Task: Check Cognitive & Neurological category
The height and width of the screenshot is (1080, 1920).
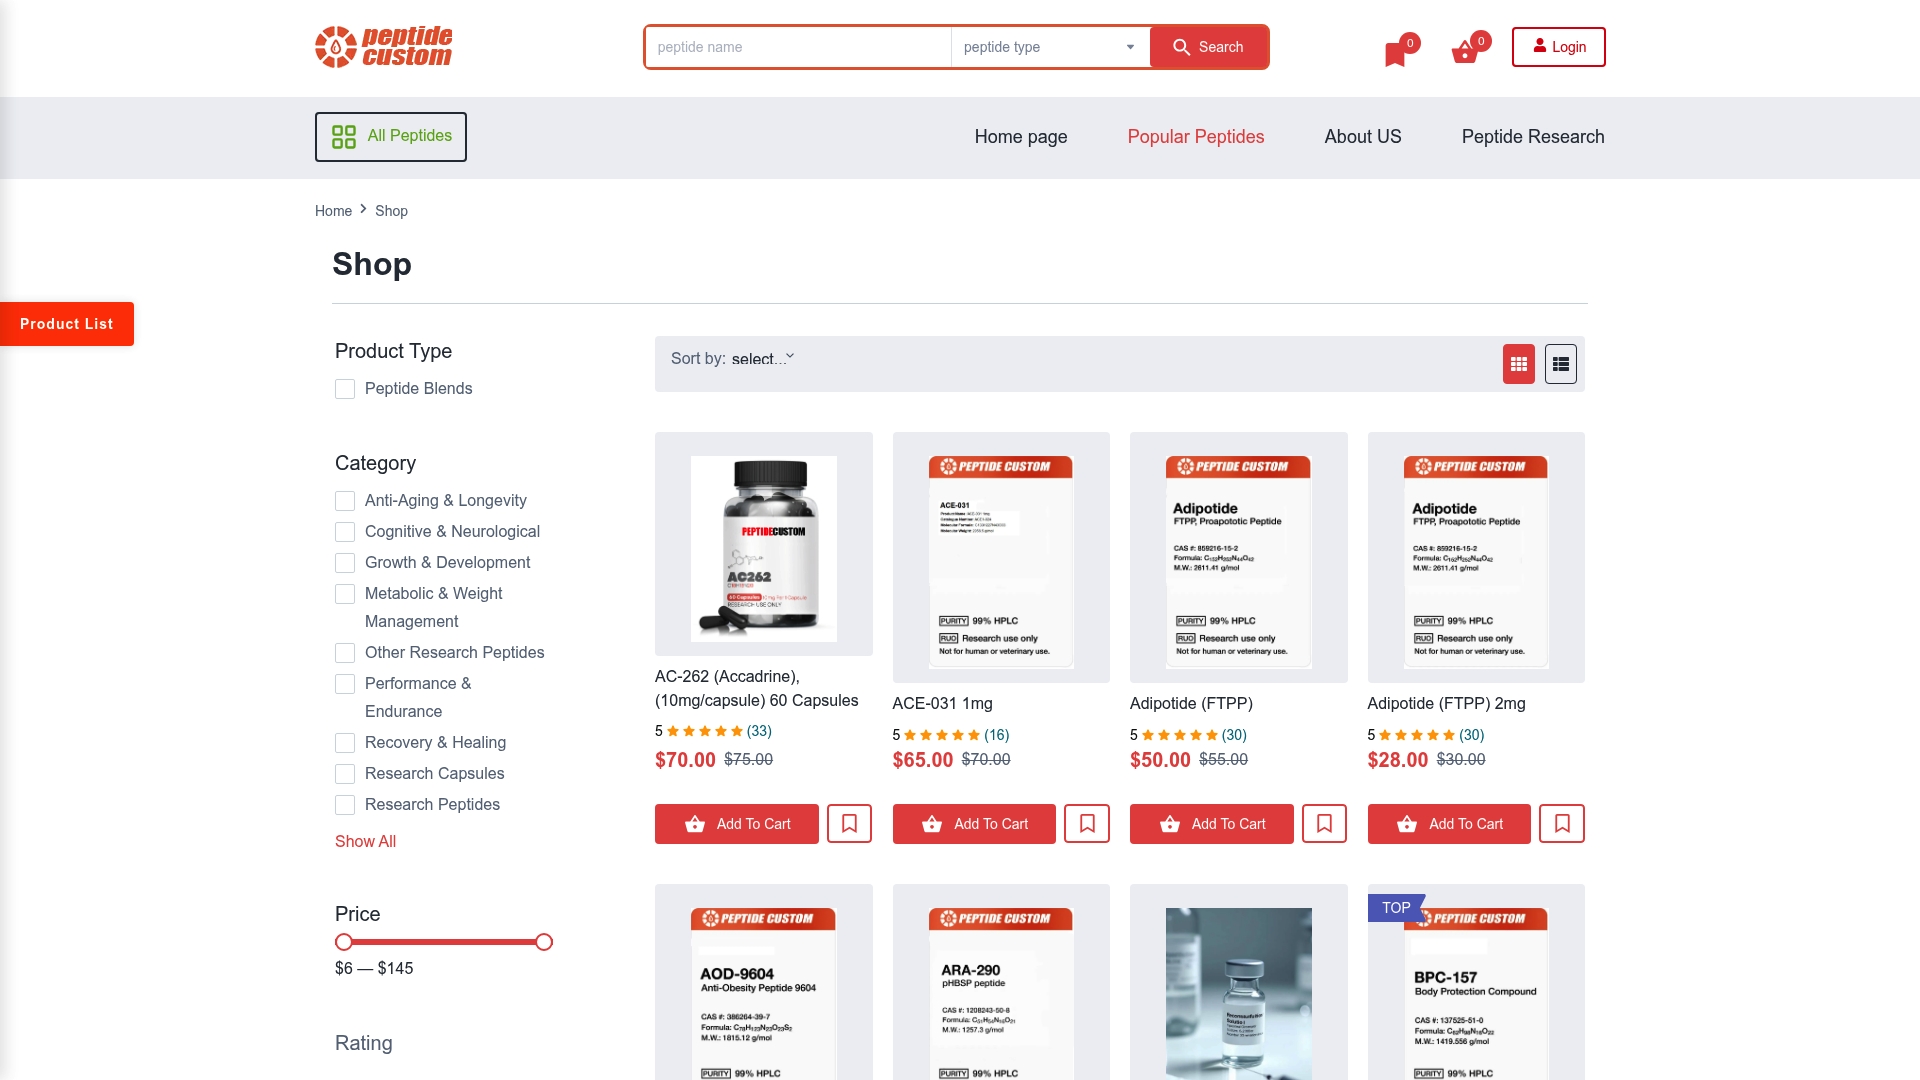Action: tap(345, 532)
